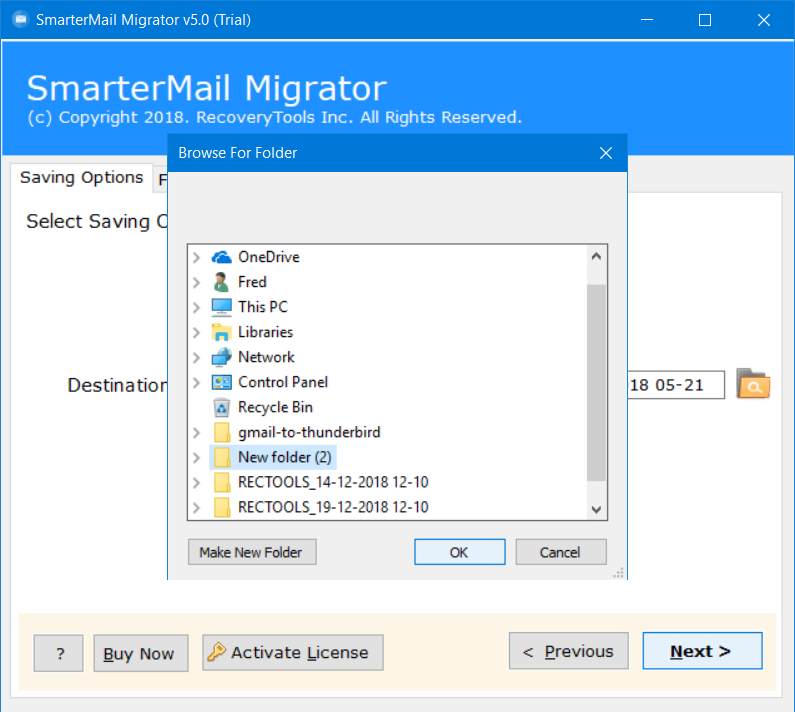Screen dimensions: 795x712
Task: Click the Libraries folder icon
Action: click(x=222, y=332)
